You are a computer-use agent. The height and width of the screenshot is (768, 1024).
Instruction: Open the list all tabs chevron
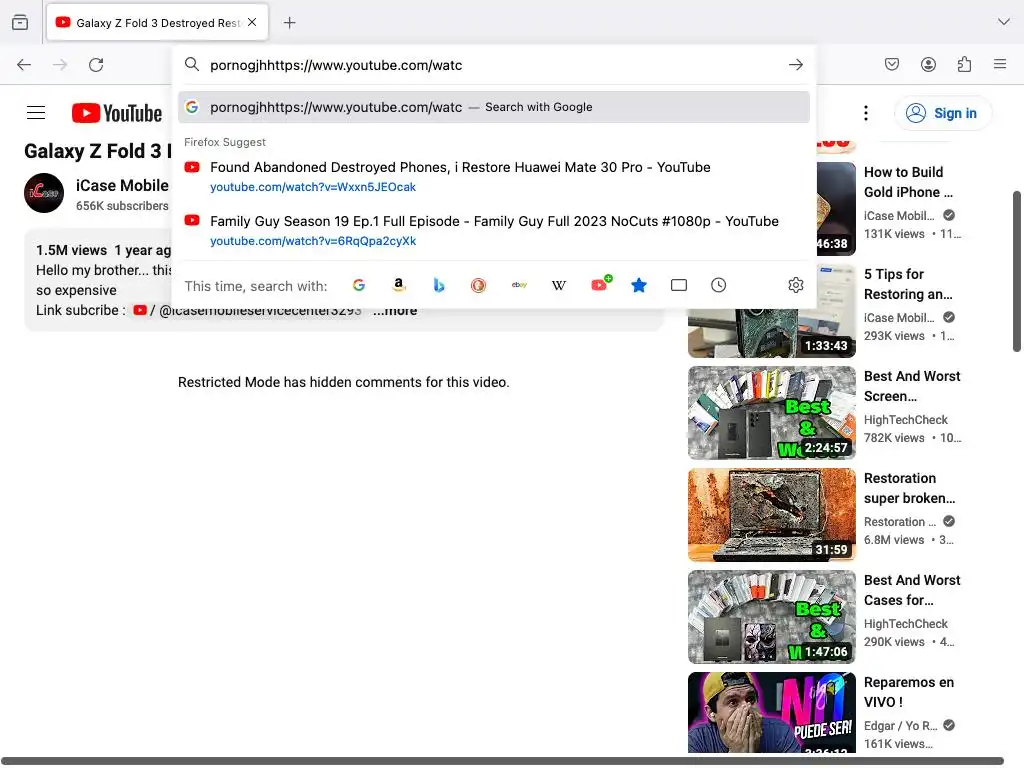pos(1003,22)
